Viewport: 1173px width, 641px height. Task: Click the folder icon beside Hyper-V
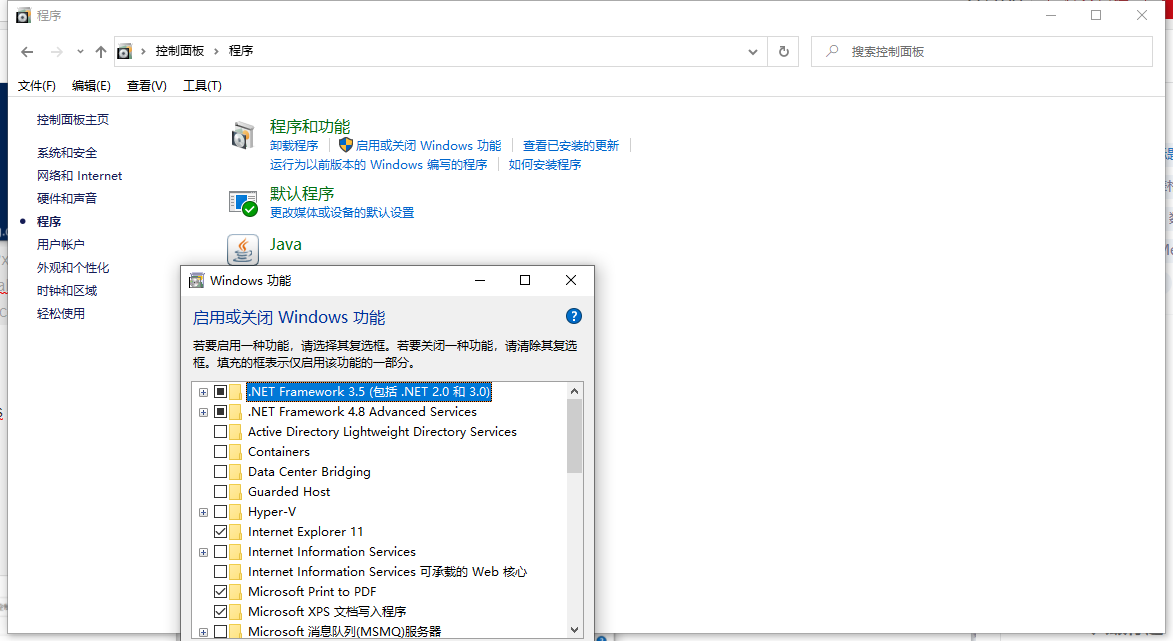pyautogui.click(x=236, y=512)
